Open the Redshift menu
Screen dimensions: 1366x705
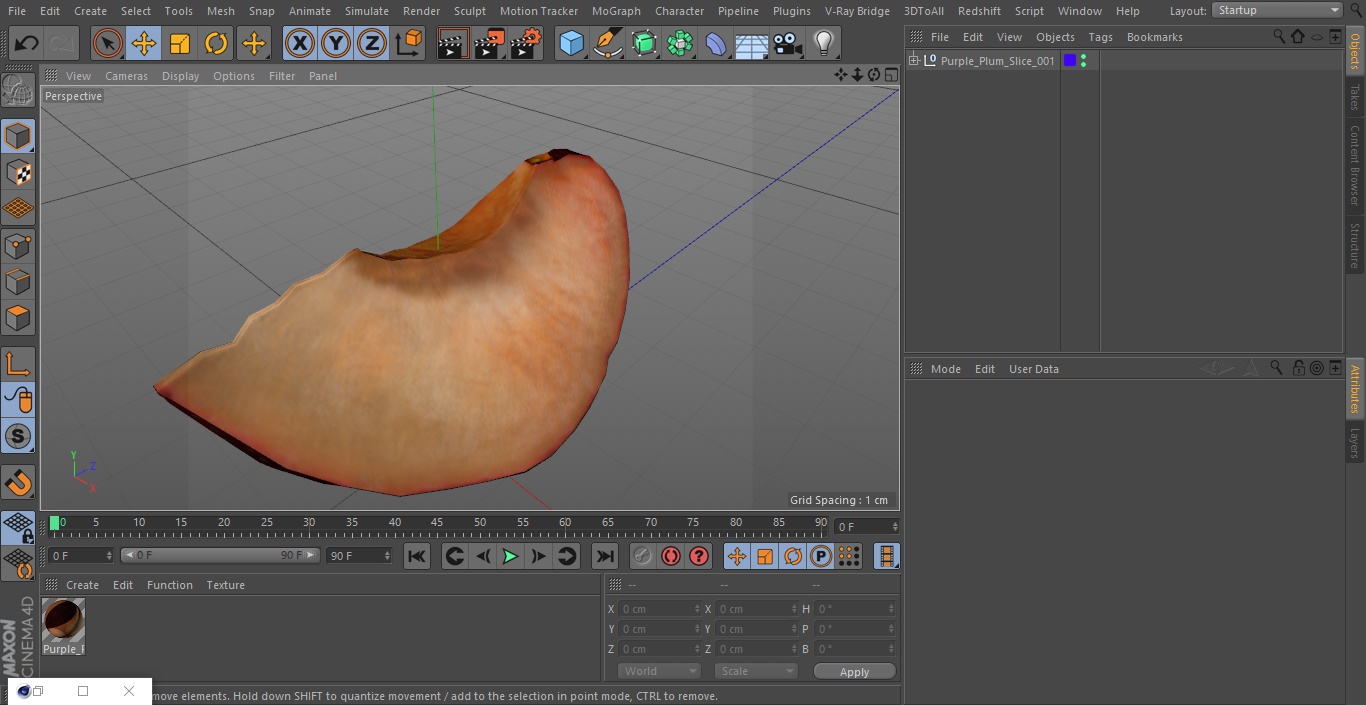[979, 11]
